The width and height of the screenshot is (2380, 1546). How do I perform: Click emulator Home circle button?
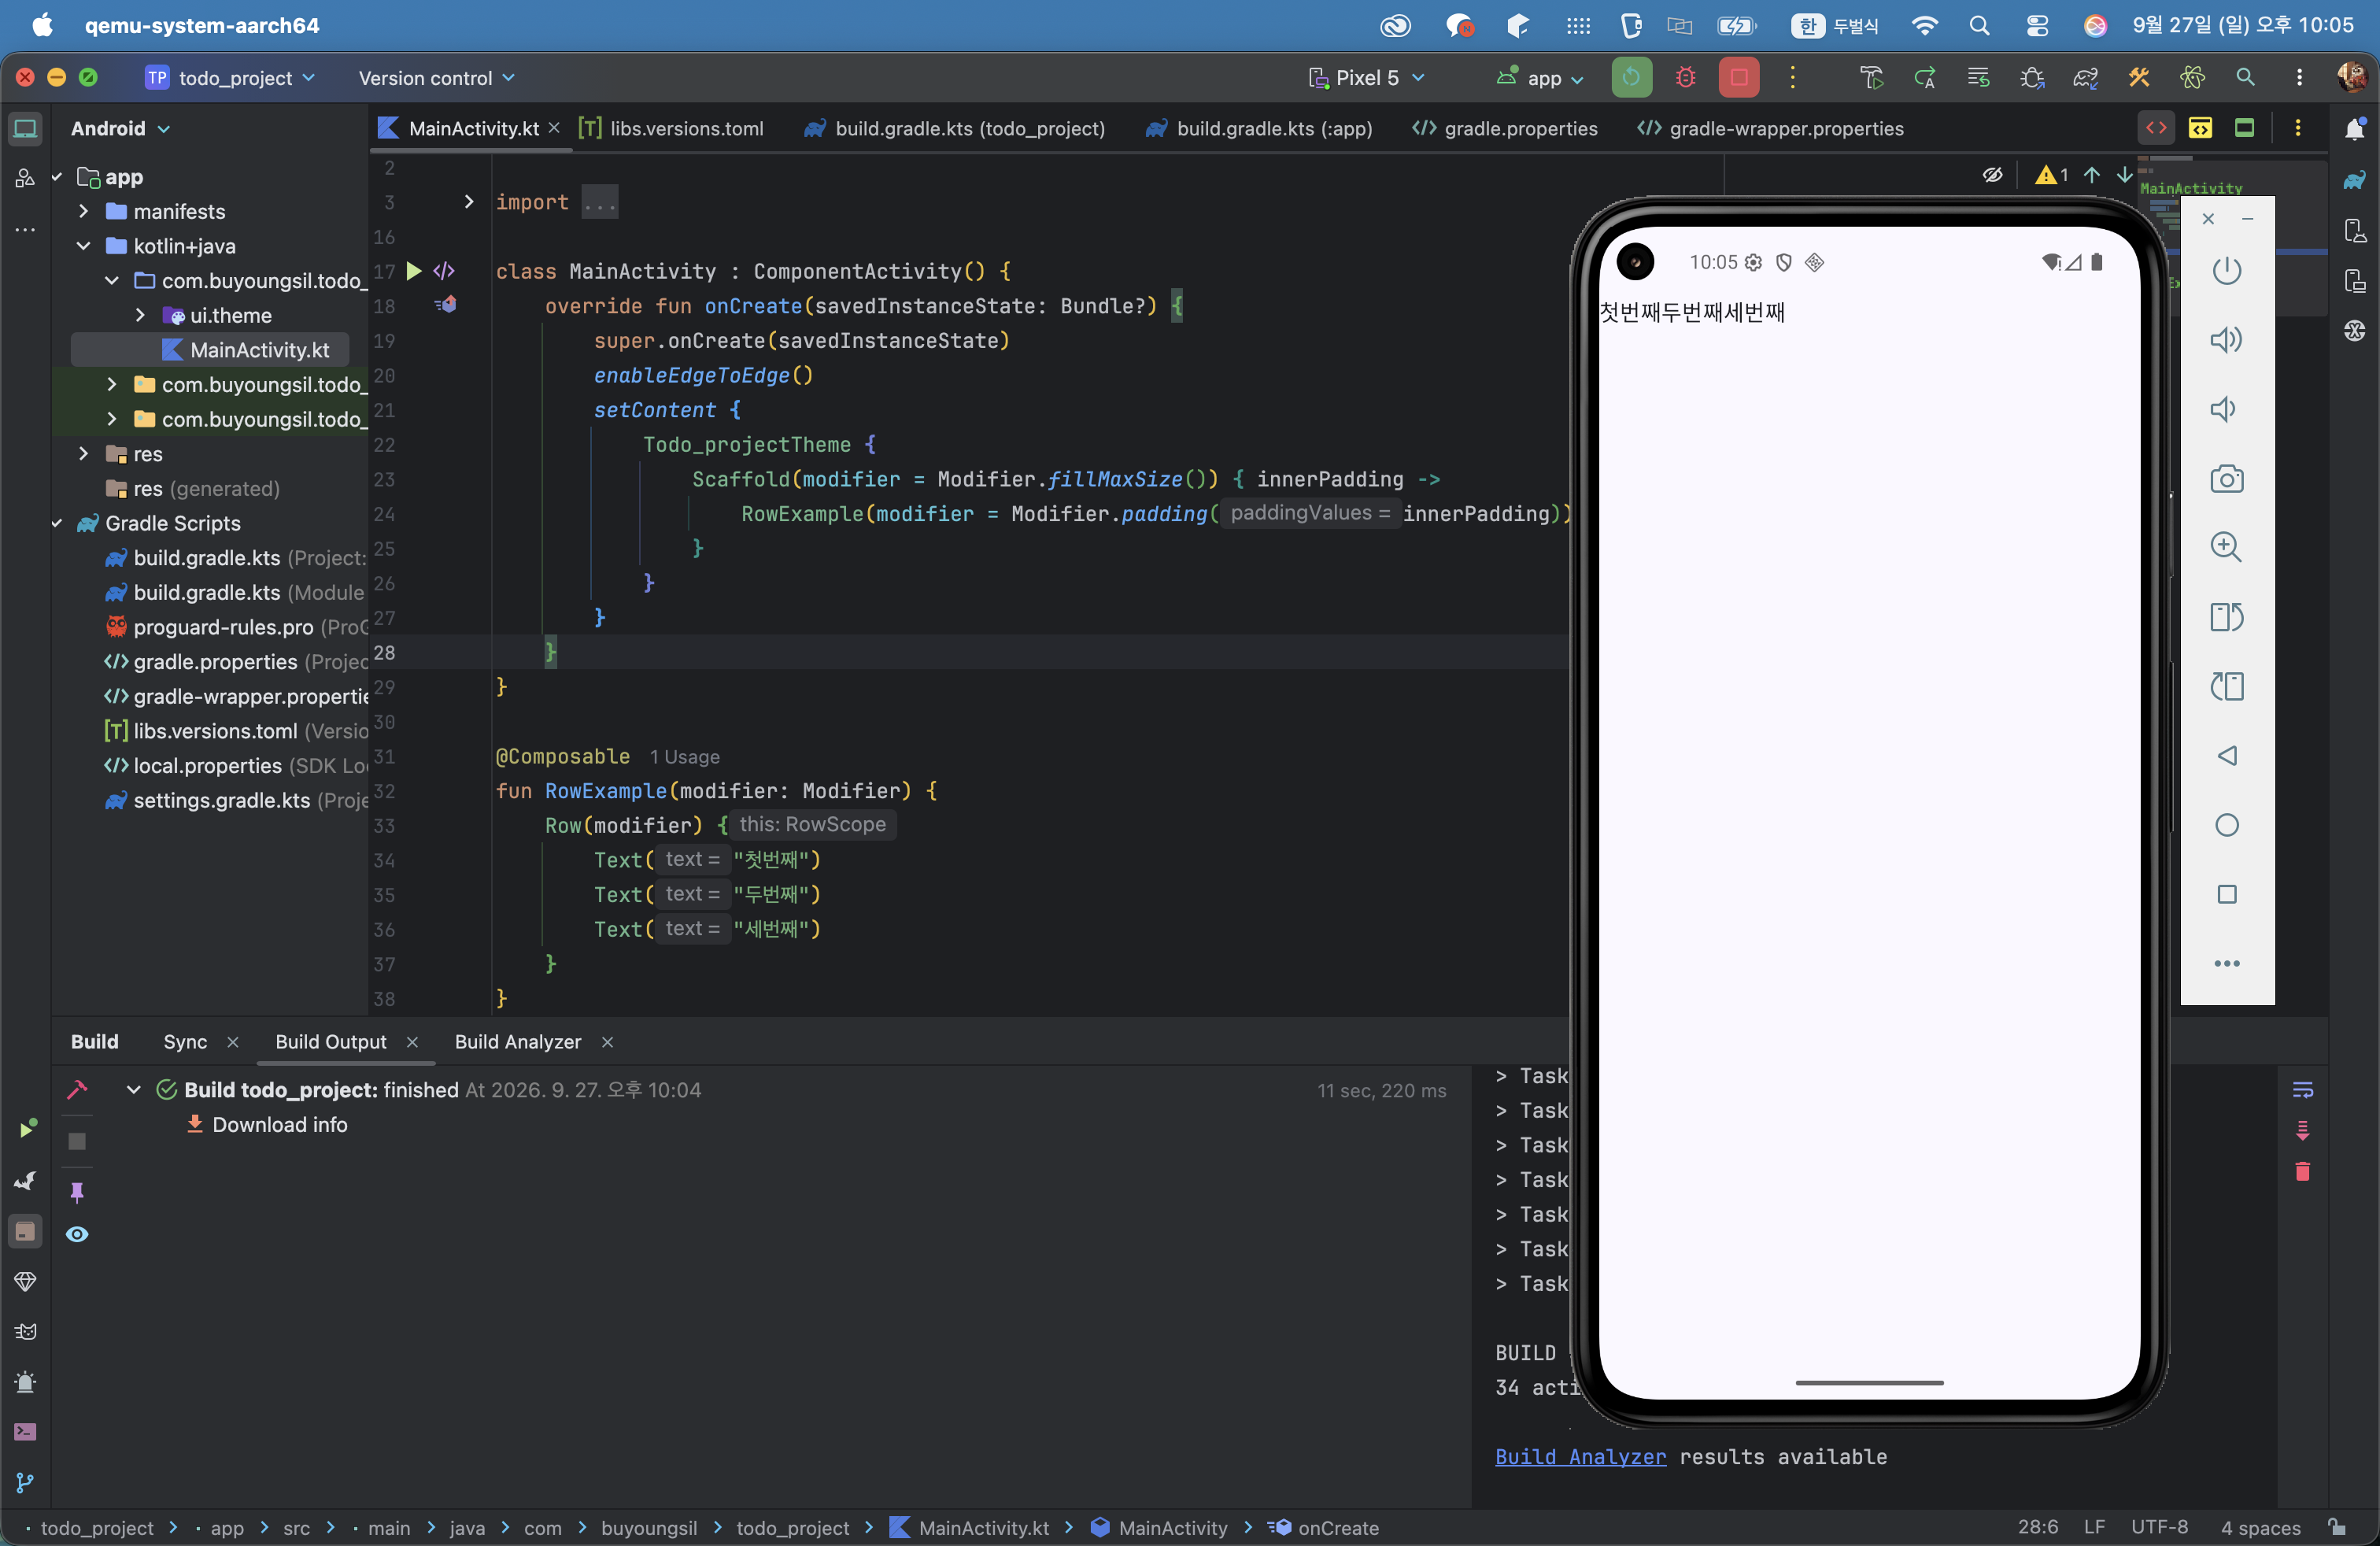click(2226, 825)
